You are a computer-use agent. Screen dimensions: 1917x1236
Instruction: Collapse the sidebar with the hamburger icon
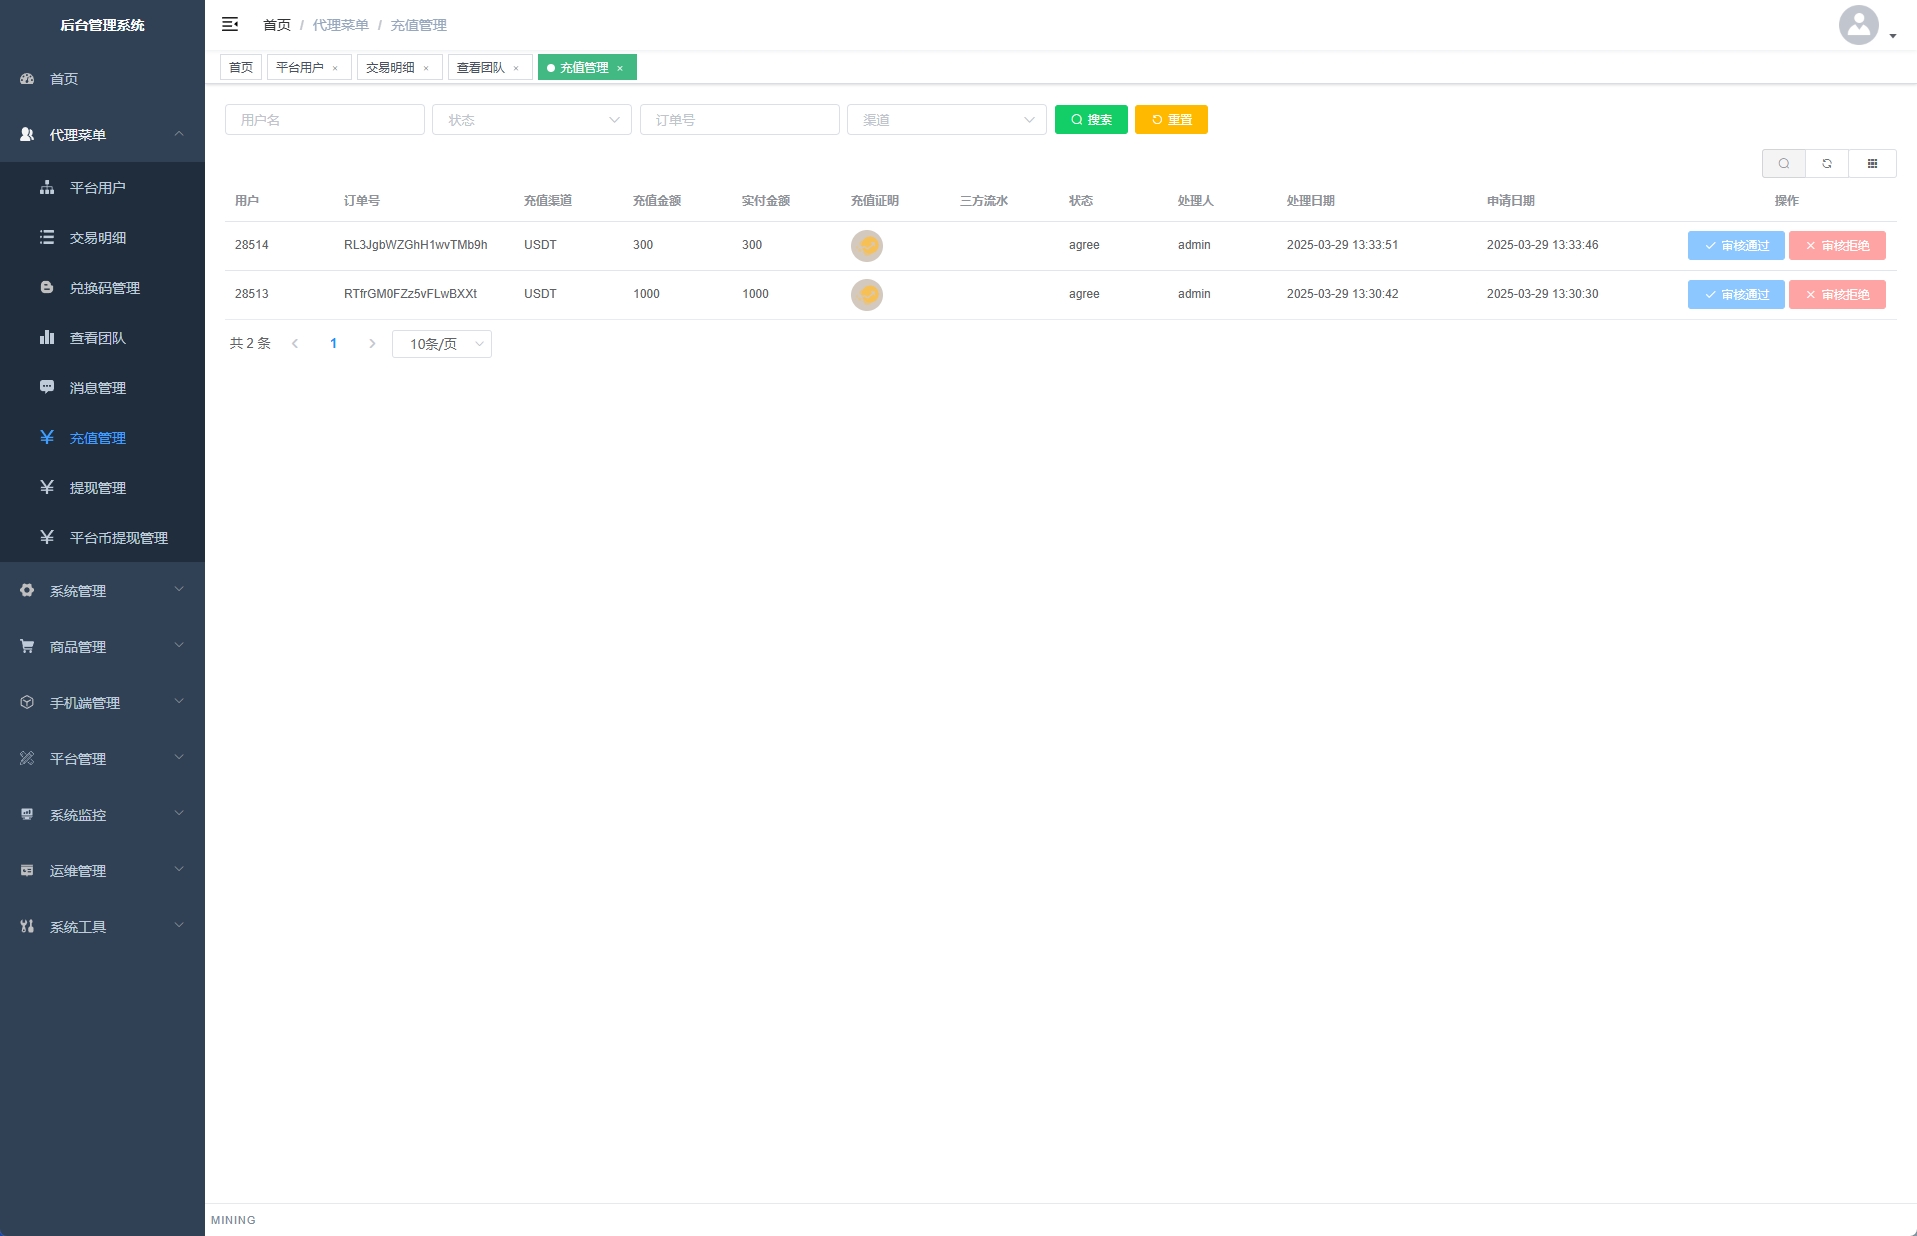(230, 24)
